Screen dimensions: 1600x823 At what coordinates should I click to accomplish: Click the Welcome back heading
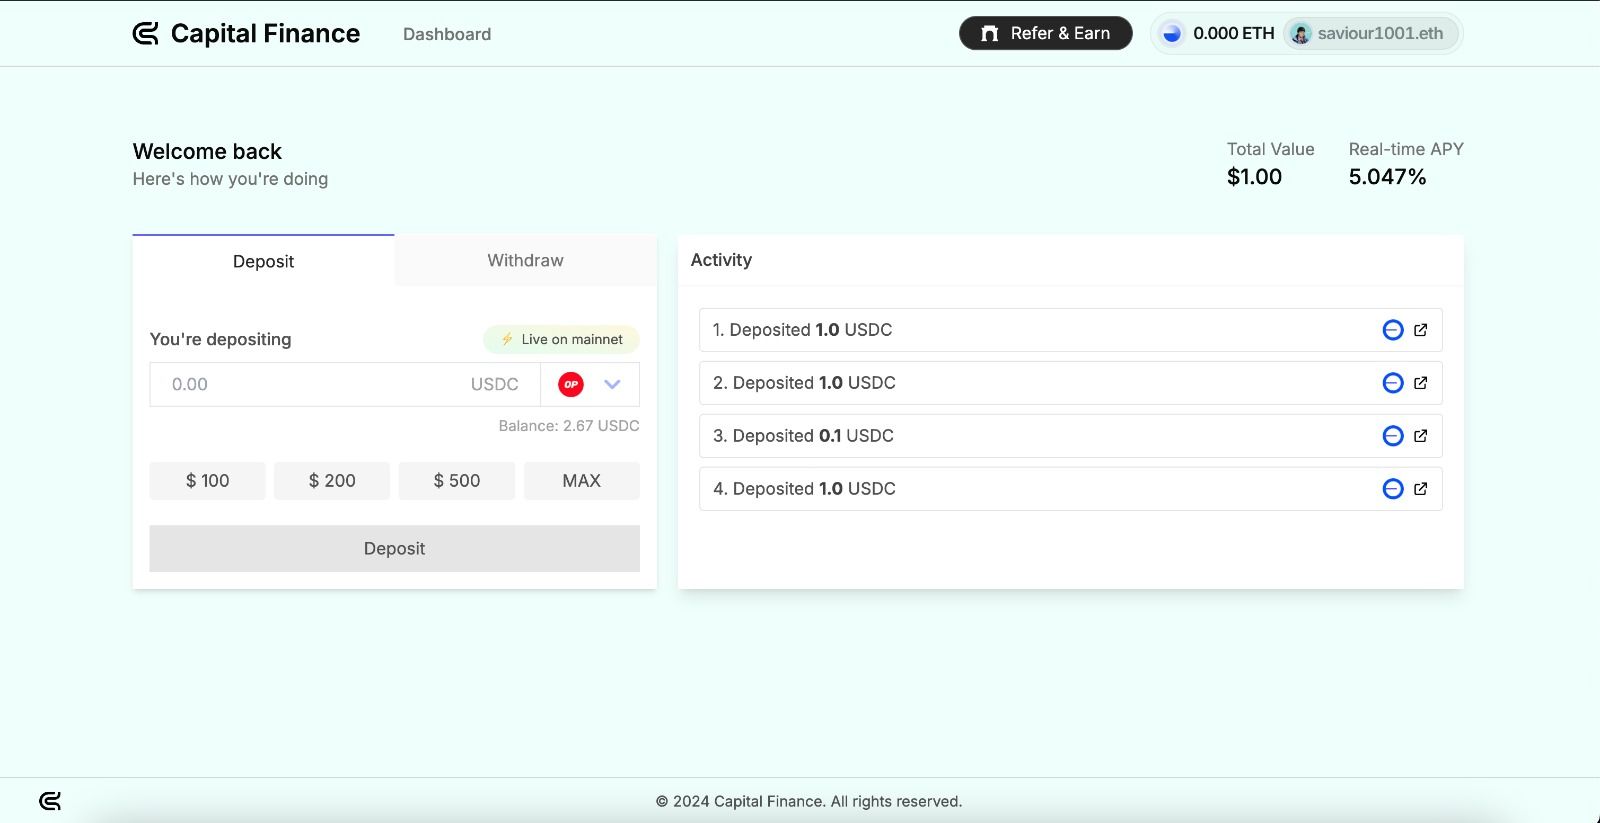[x=208, y=152]
